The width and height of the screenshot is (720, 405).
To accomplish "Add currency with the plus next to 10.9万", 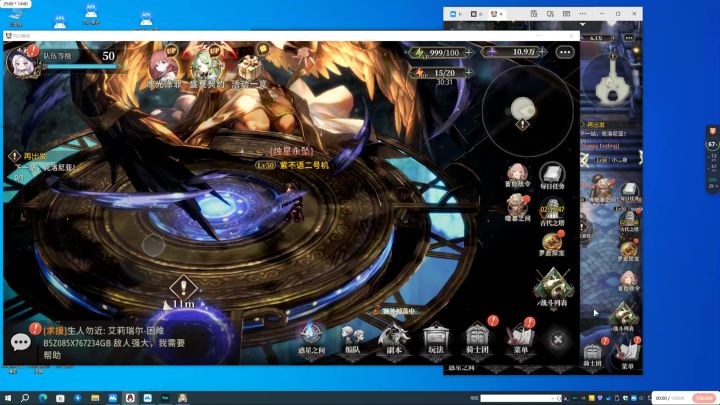I will tap(542, 52).
